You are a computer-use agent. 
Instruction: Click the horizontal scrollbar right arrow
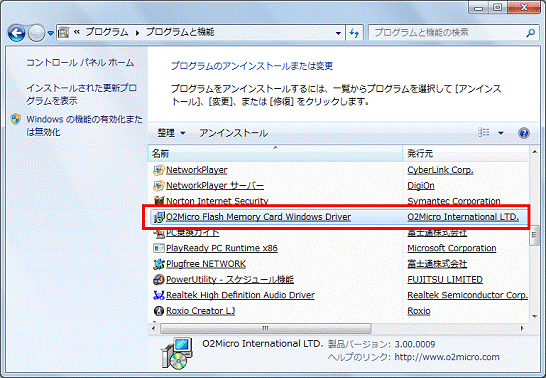click(522, 328)
